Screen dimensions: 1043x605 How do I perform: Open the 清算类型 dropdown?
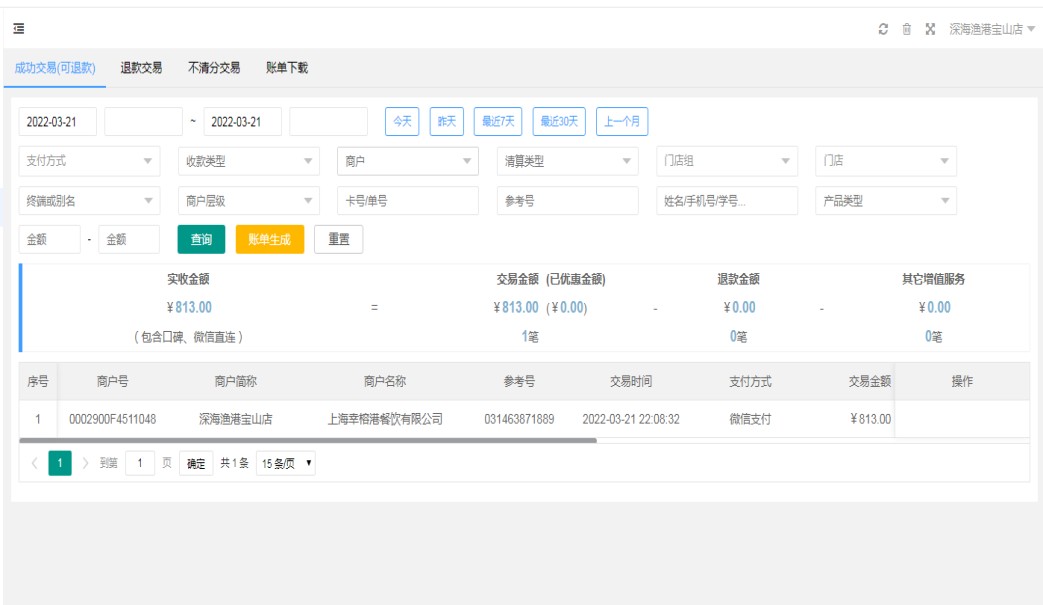tap(567, 161)
